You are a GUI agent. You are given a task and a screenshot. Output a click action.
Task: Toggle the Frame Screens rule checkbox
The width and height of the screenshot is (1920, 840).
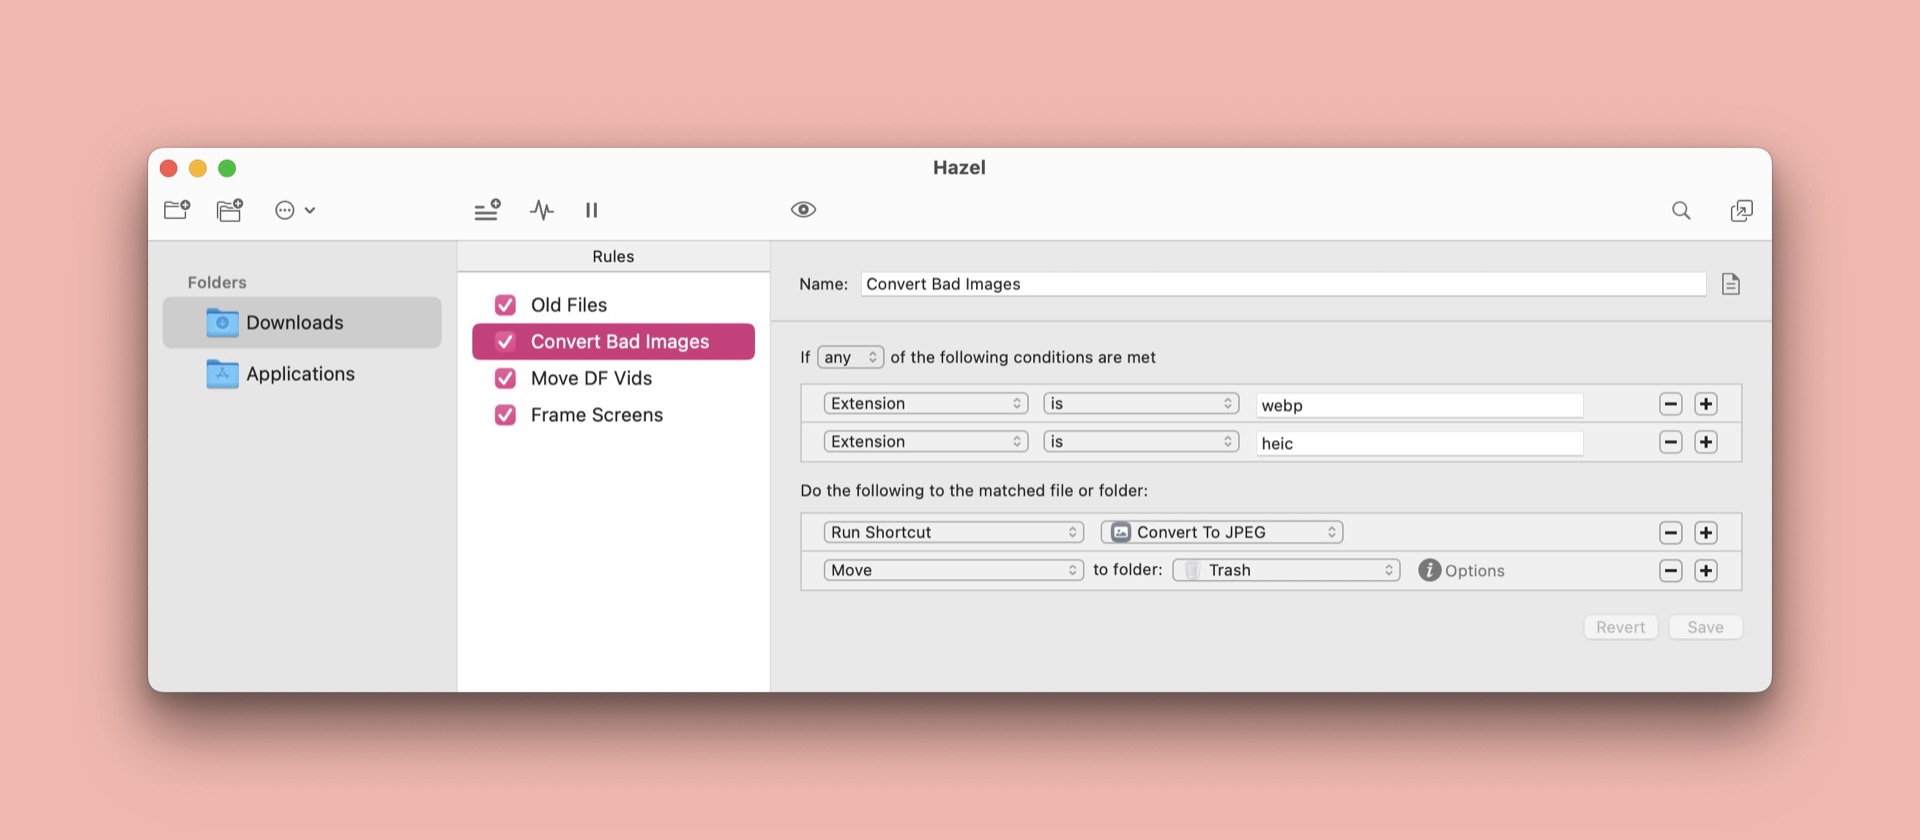point(506,415)
